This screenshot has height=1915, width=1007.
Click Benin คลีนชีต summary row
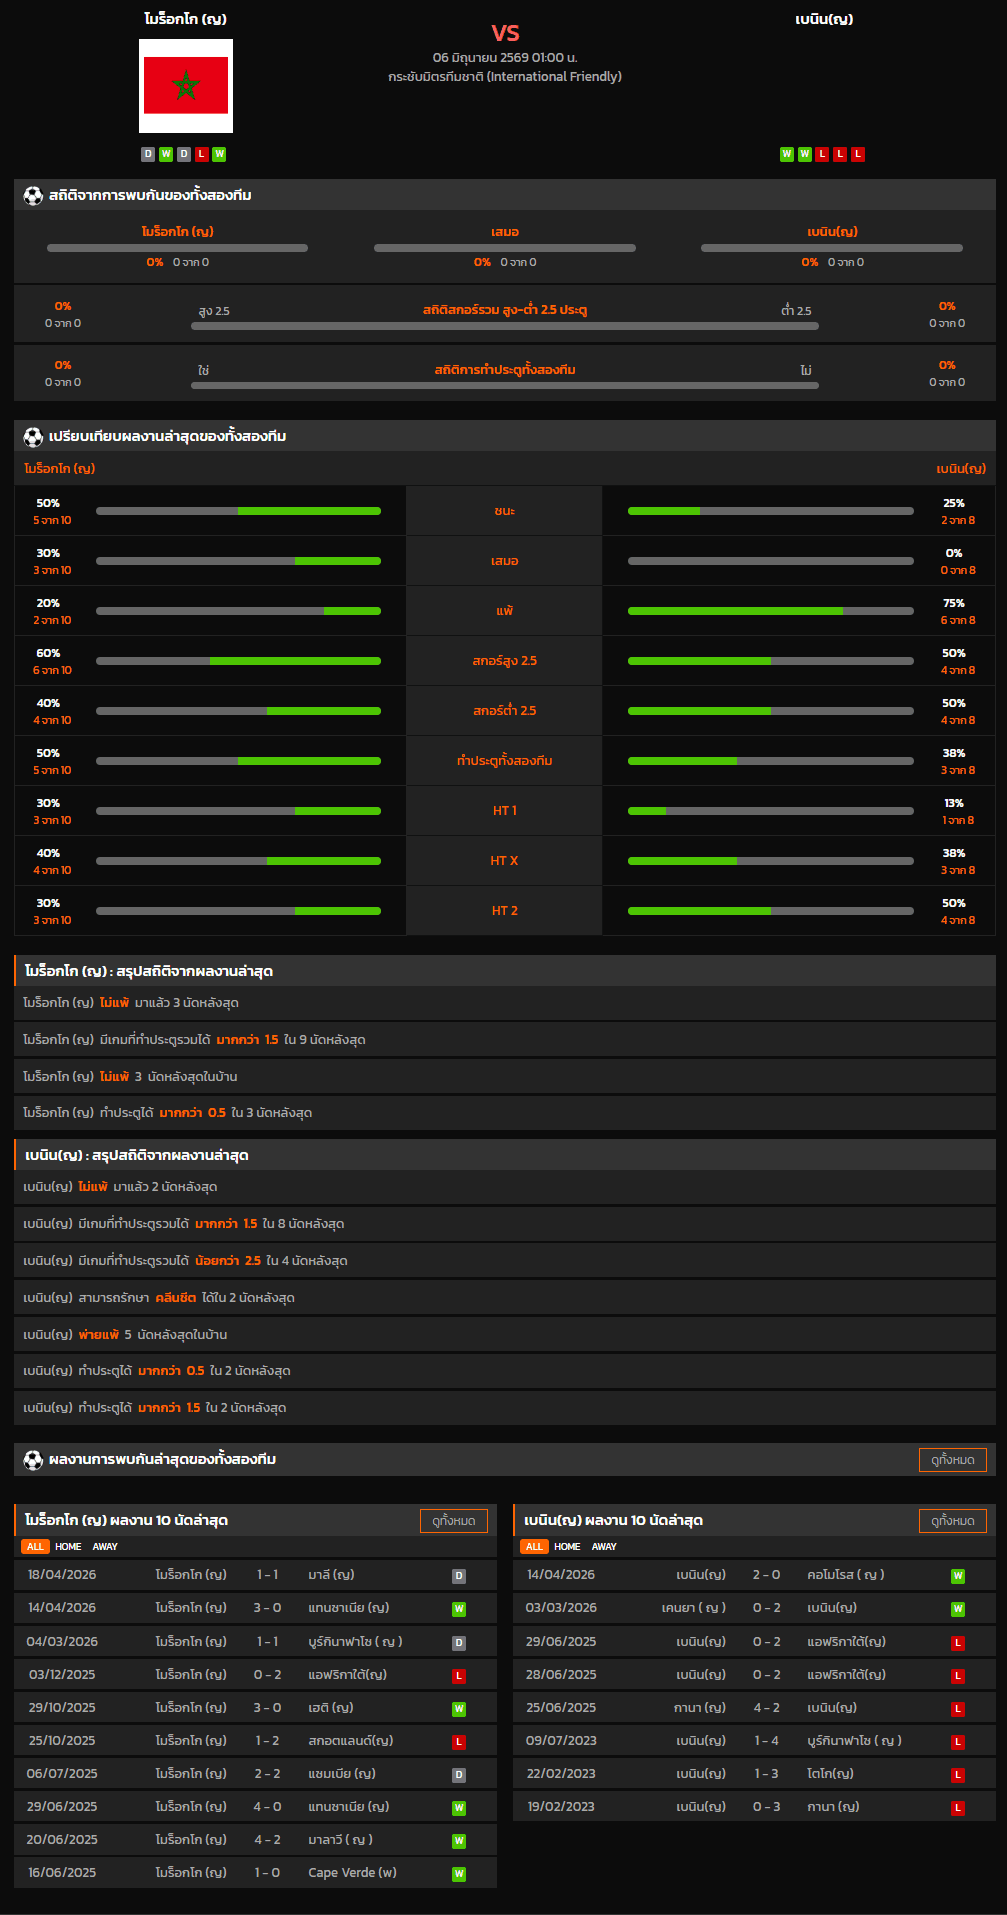tap(505, 1298)
